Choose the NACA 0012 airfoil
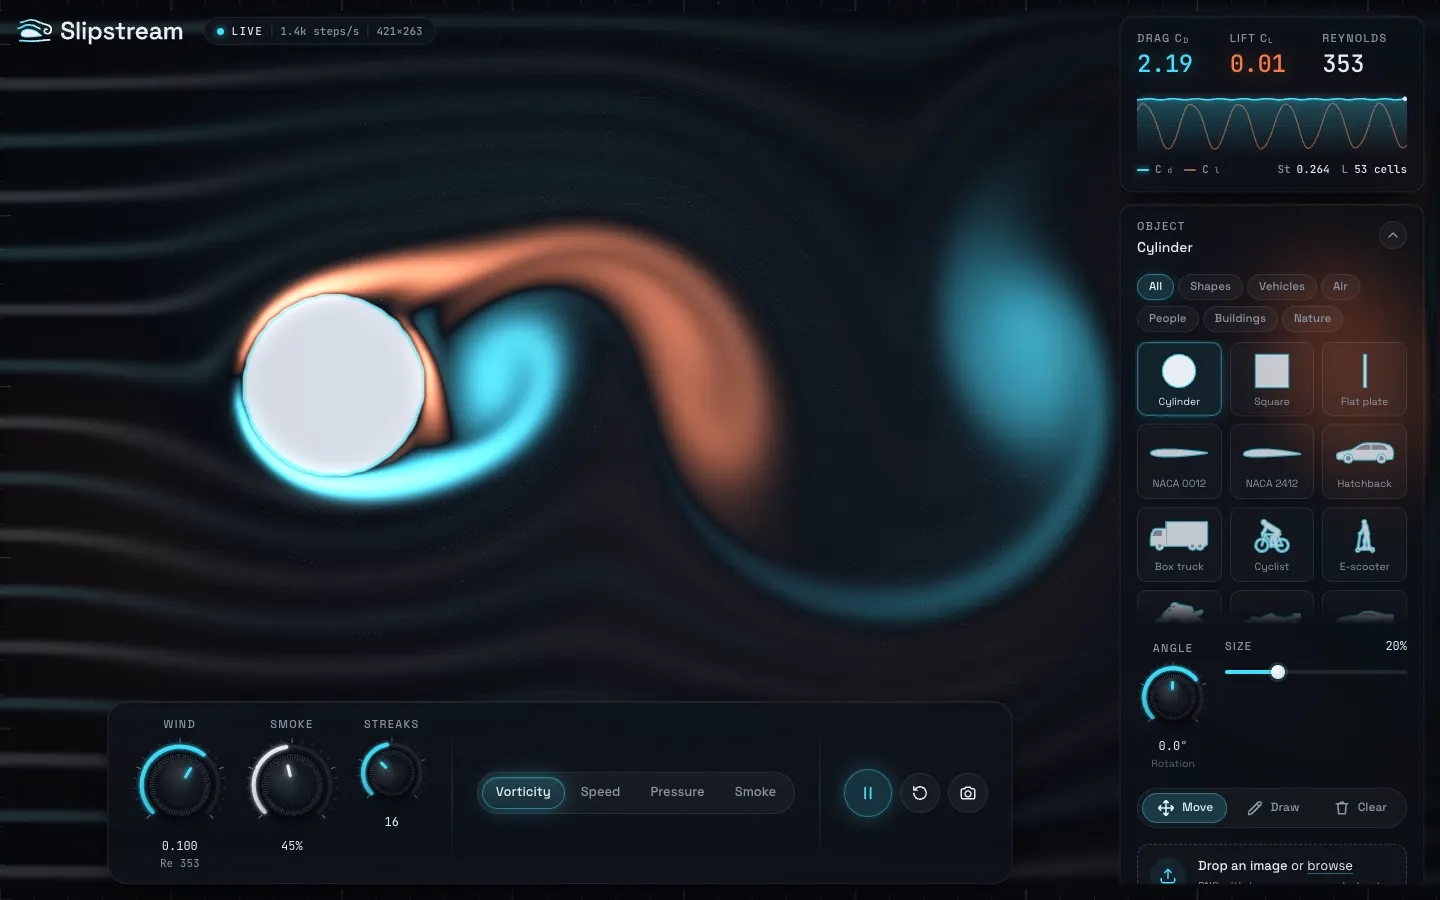1440x900 pixels. pyautogui.click(x=1179, y=461)
